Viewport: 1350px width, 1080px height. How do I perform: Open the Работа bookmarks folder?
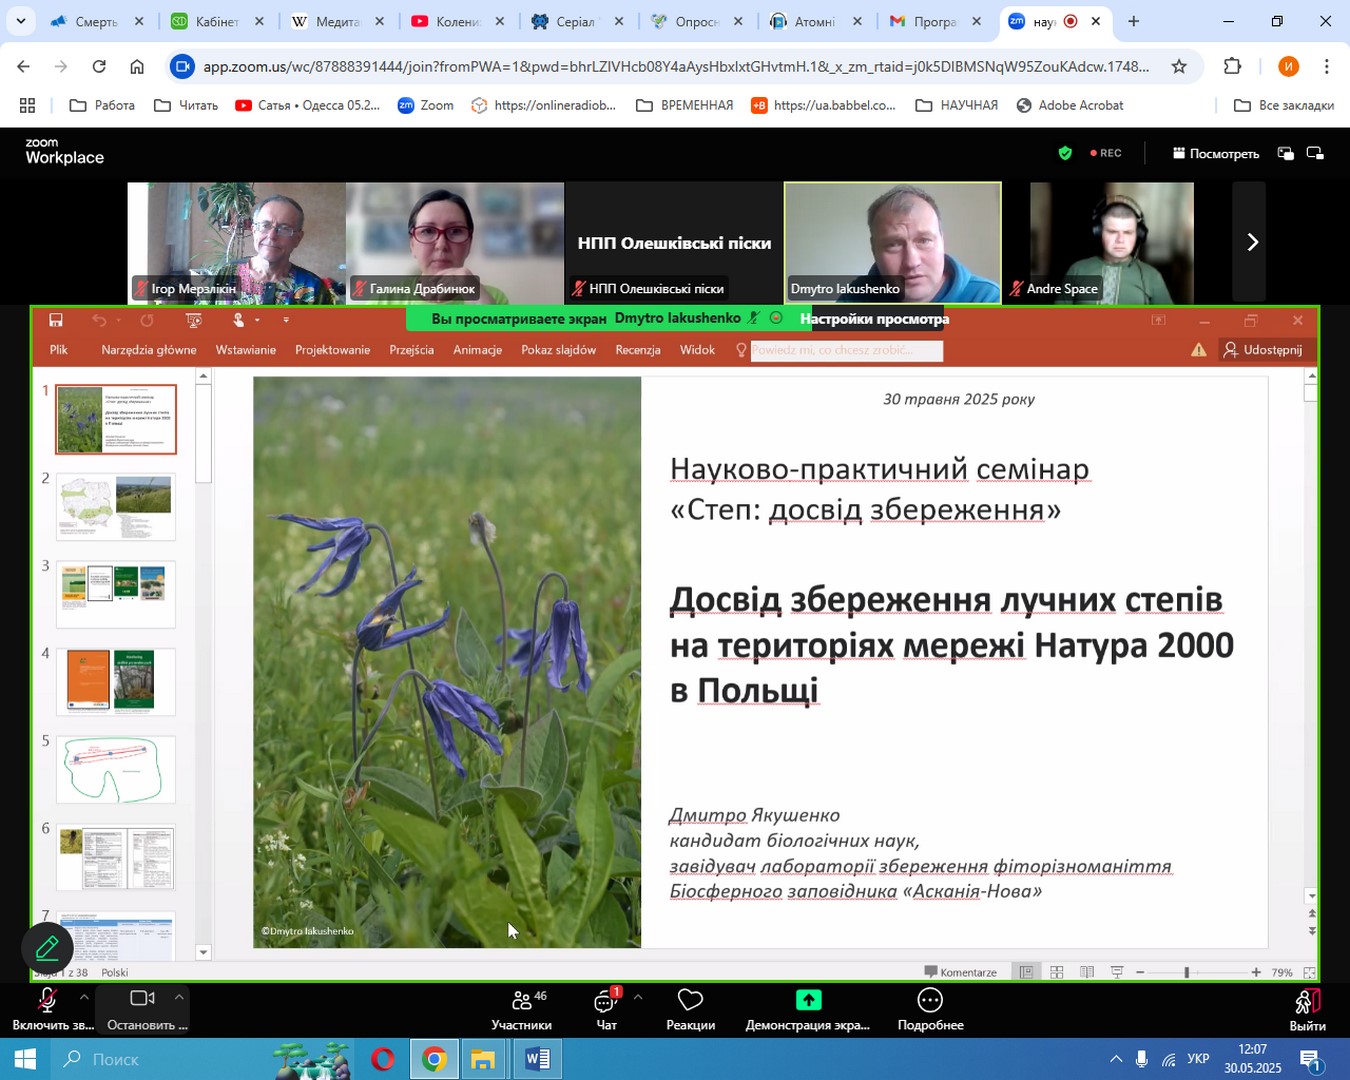coord(102,105)
